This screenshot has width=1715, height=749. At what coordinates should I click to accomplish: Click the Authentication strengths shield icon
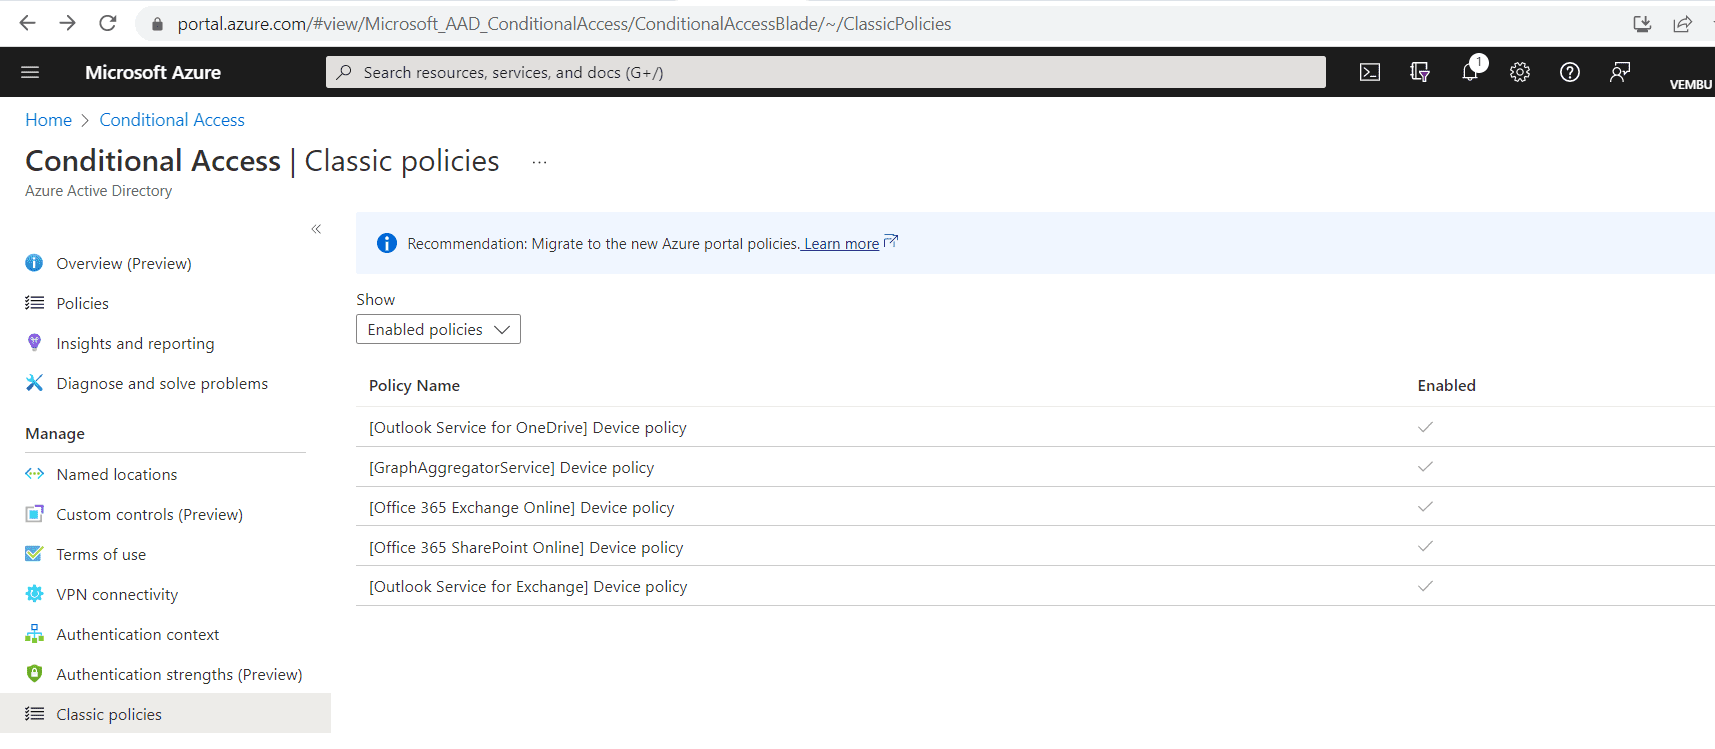[34, 674]
